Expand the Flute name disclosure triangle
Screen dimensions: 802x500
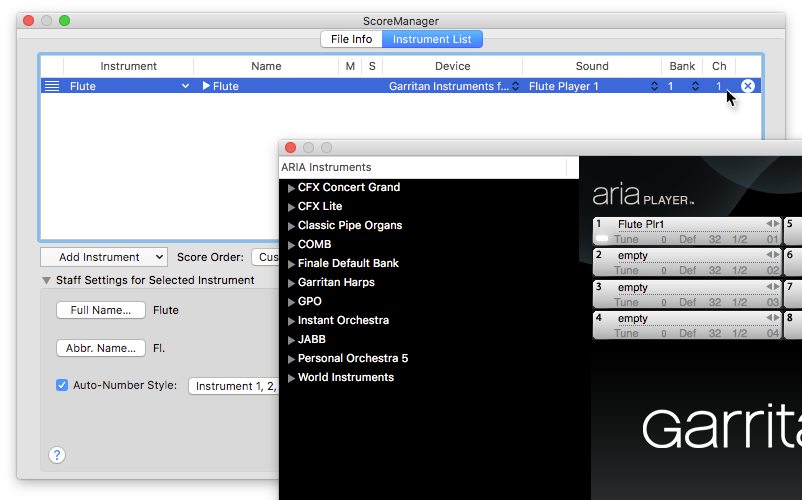(206, 86)
